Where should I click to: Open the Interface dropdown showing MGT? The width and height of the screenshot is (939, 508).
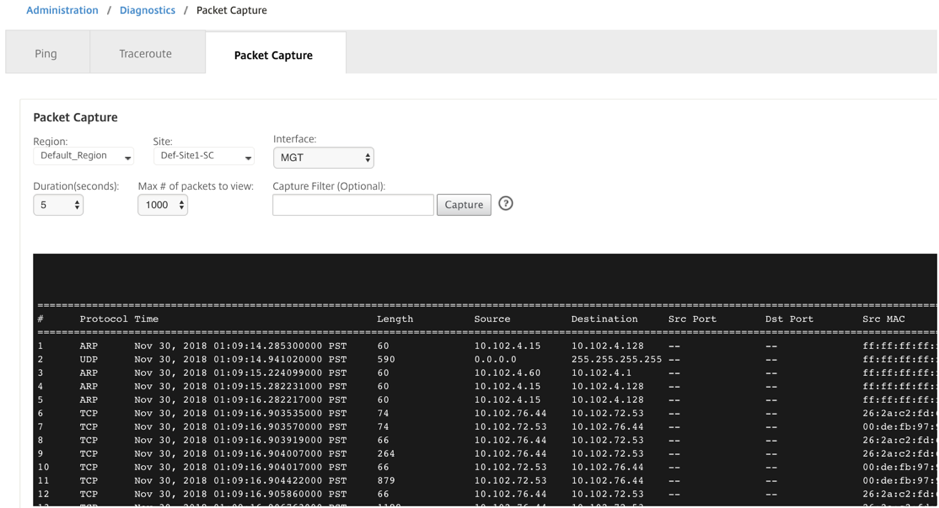[323, 158]
